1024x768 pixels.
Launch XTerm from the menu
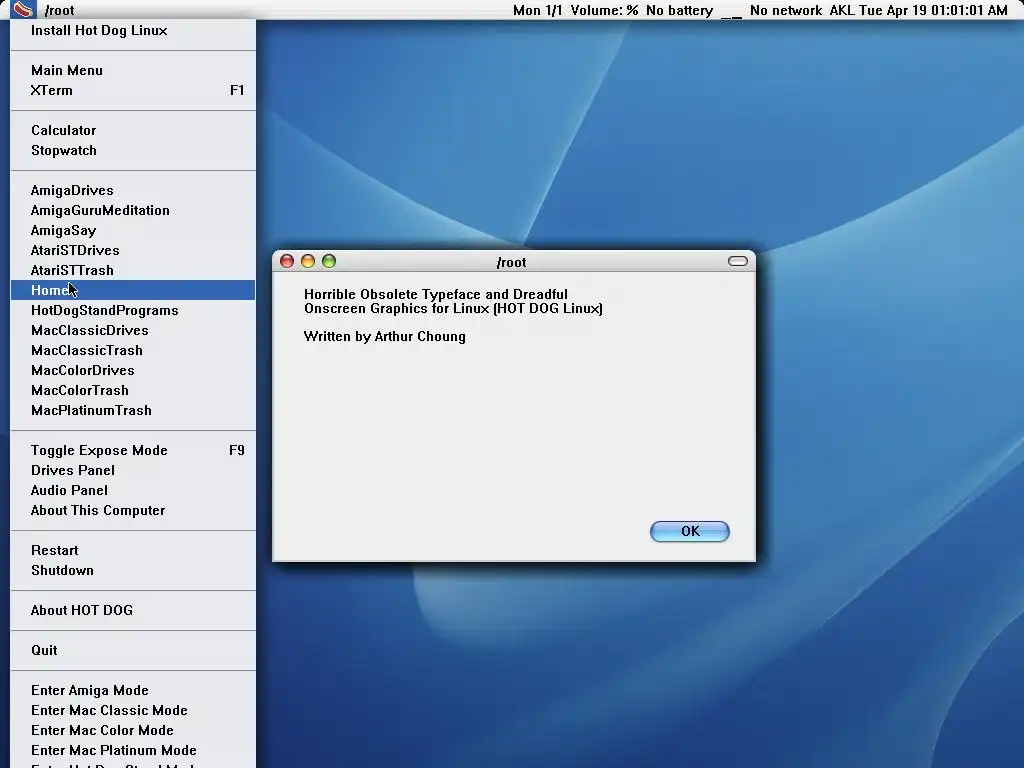pyautogui.click(x=133, y=91)
